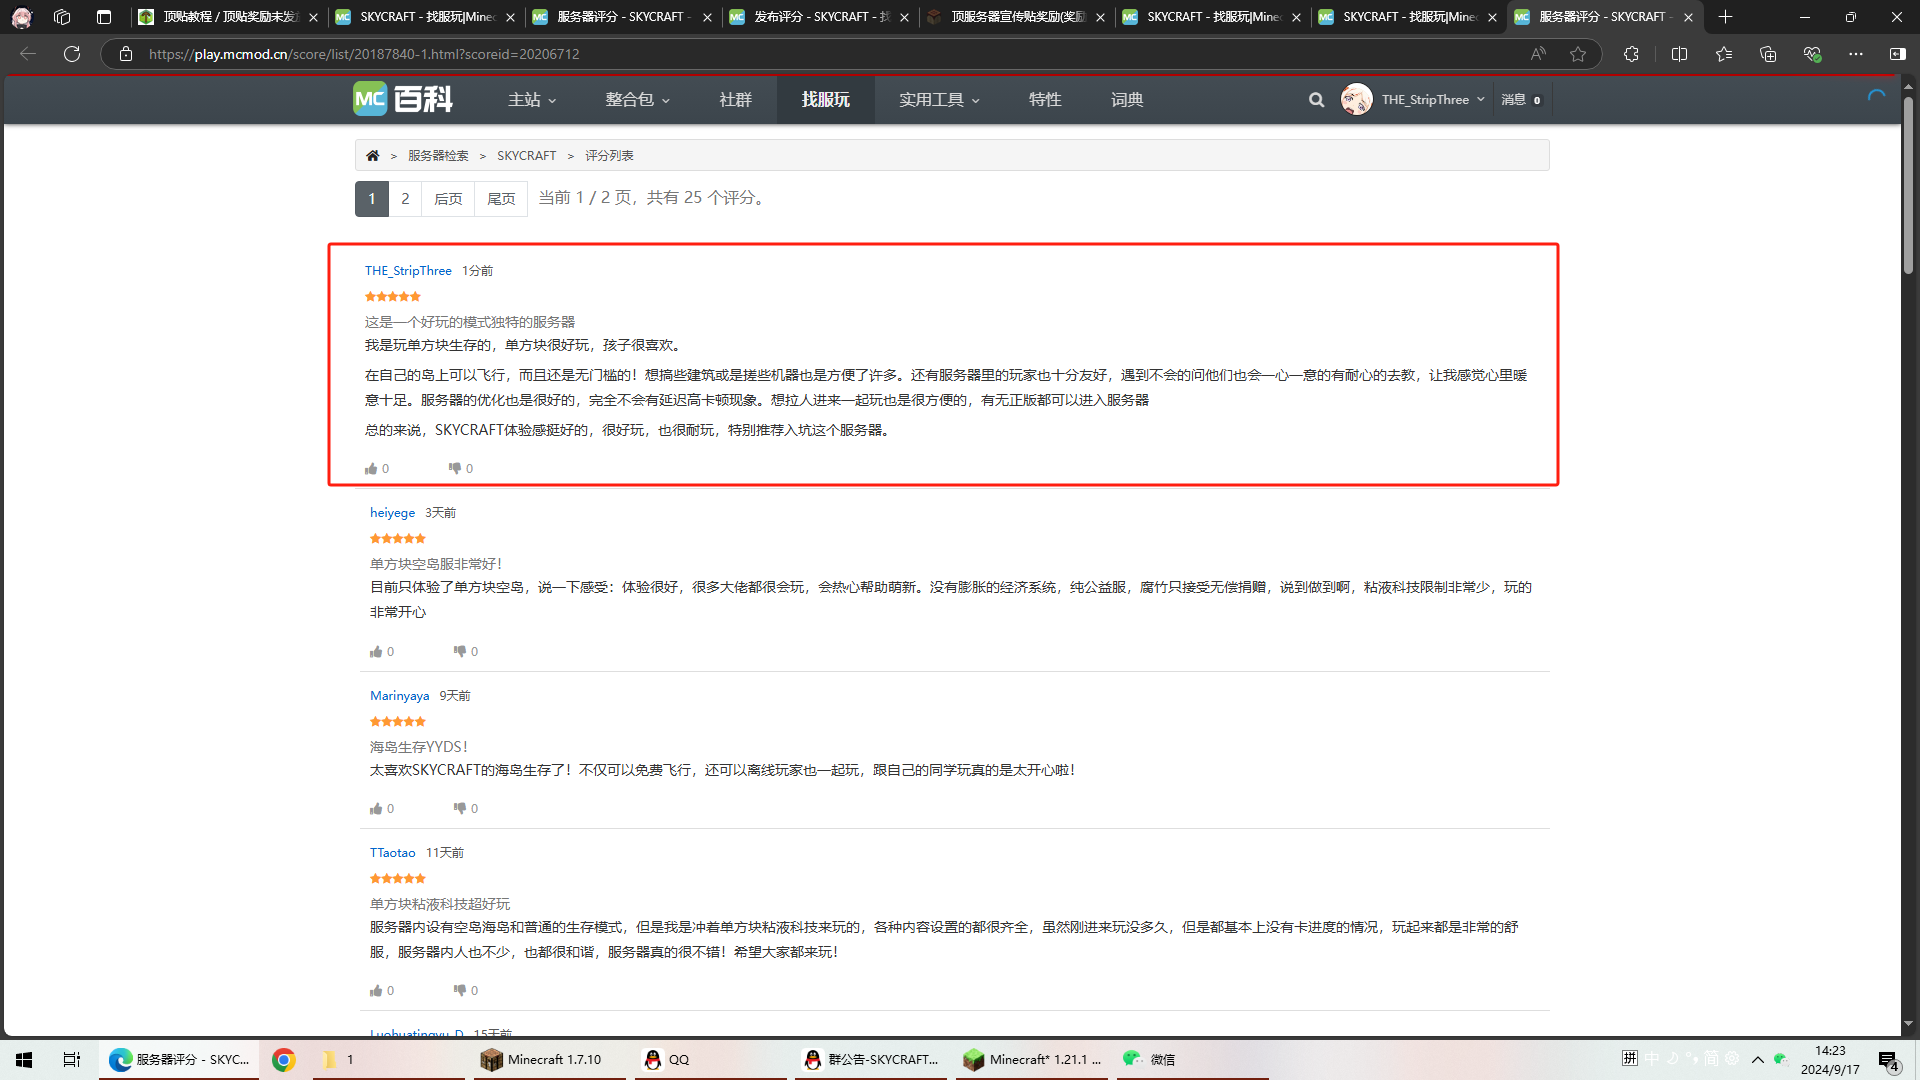Show hidden system tray icons chevron
Viewport: 1920px width, 1080px height.
[x=1758, y=1060]
